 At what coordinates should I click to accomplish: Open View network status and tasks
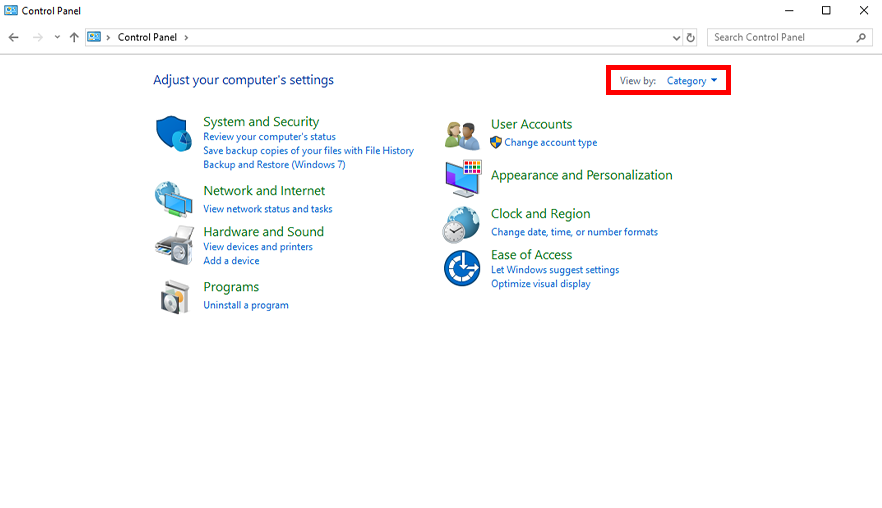(267, 209)
